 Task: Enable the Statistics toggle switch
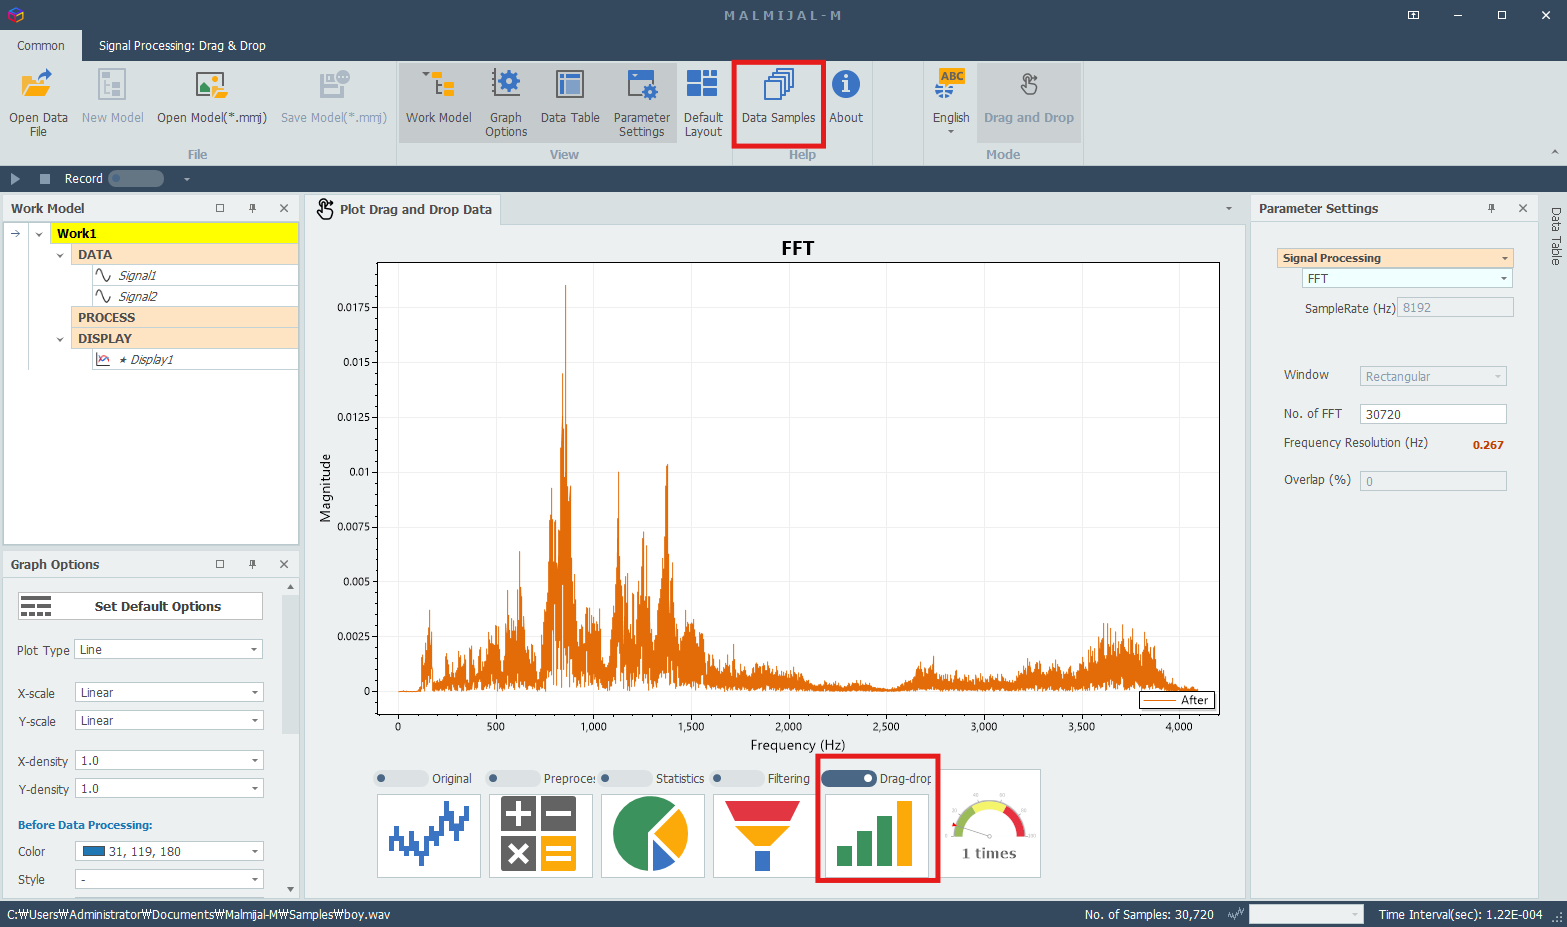(625, 778)
